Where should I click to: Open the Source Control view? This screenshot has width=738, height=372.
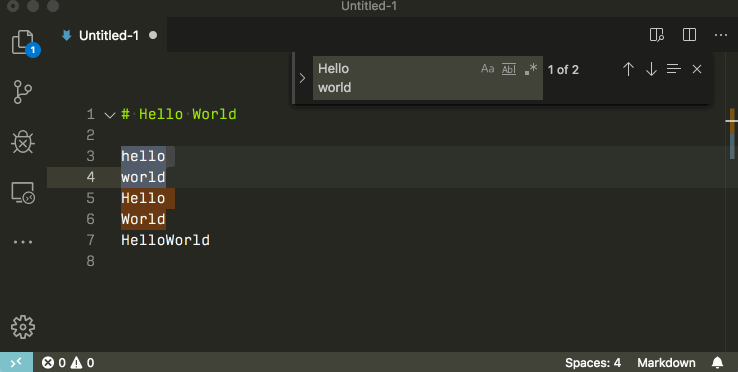[x=23, y=92]
